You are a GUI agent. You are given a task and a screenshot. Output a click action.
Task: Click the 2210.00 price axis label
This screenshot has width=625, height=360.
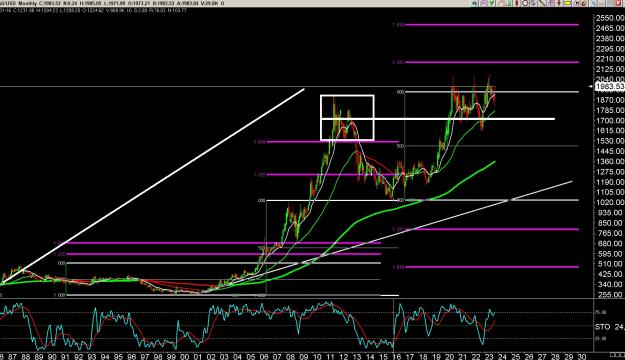610,59
